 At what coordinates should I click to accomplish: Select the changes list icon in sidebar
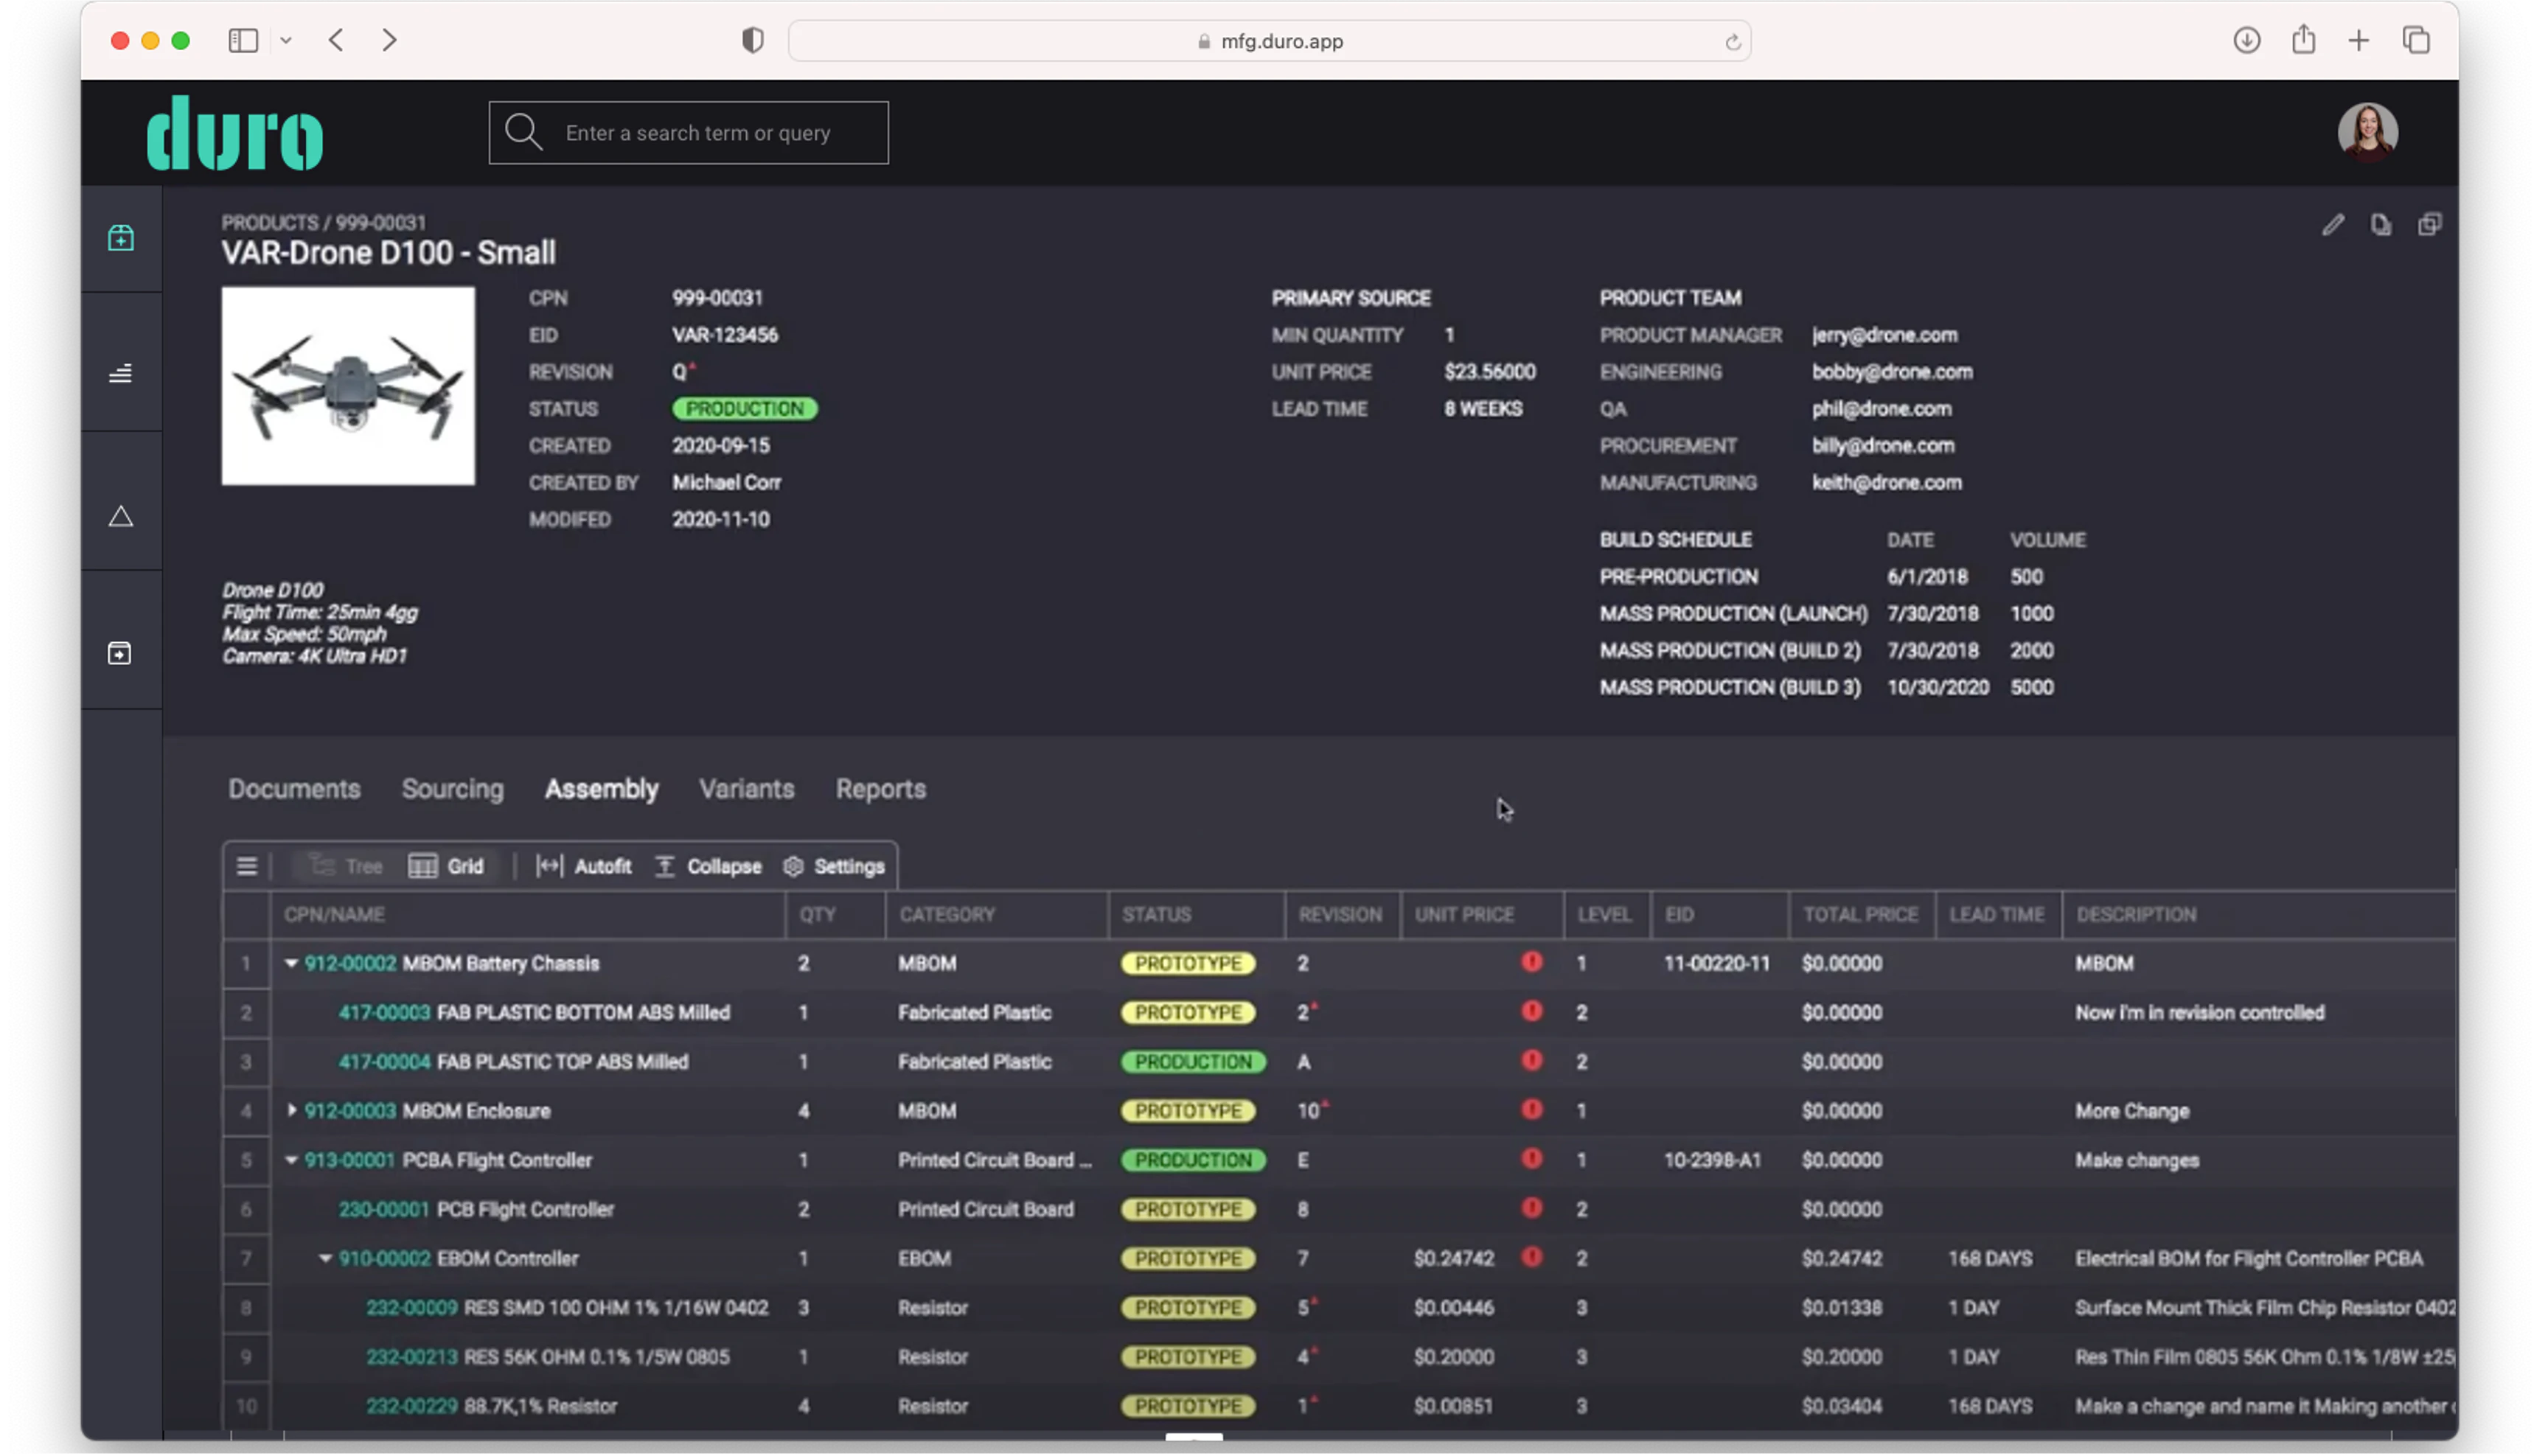pos(120,373)
